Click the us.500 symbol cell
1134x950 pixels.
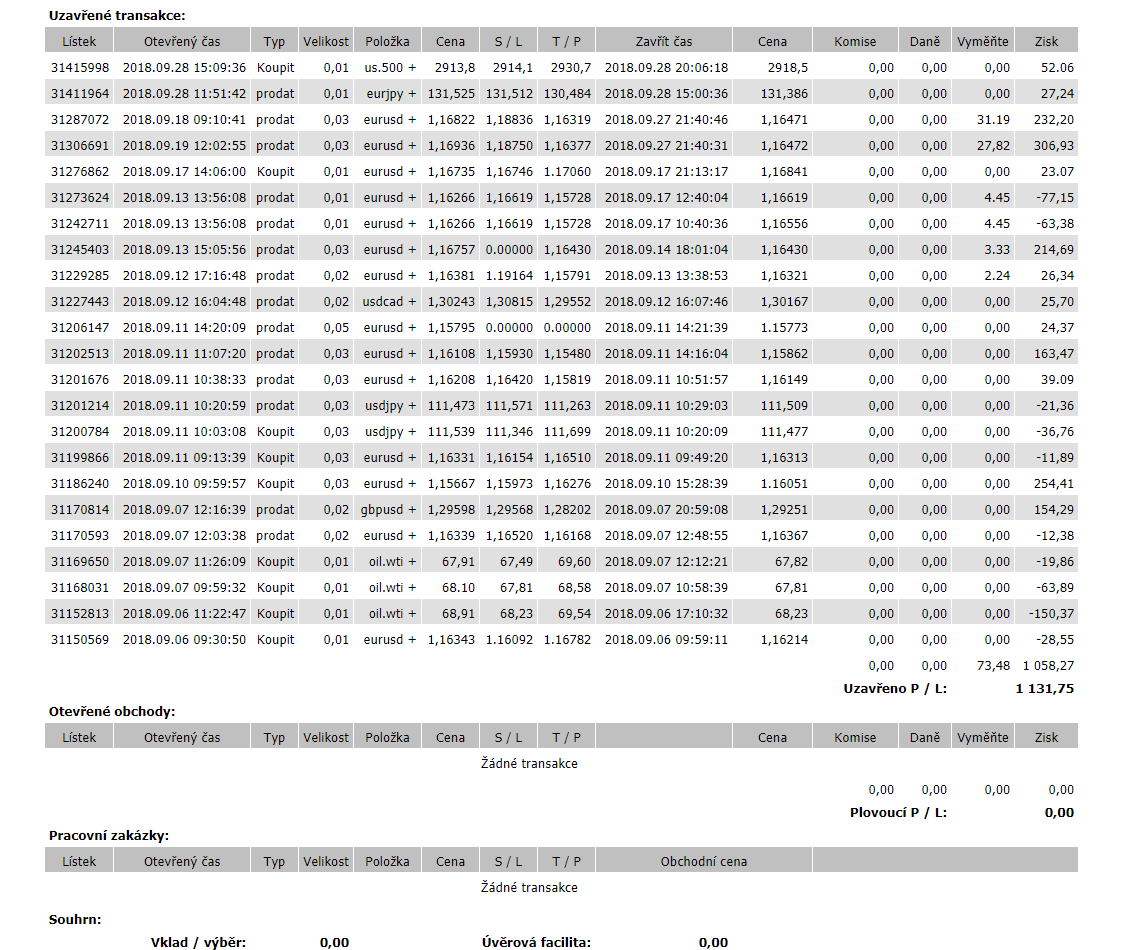pyautogui.click(x=390, y=68)
